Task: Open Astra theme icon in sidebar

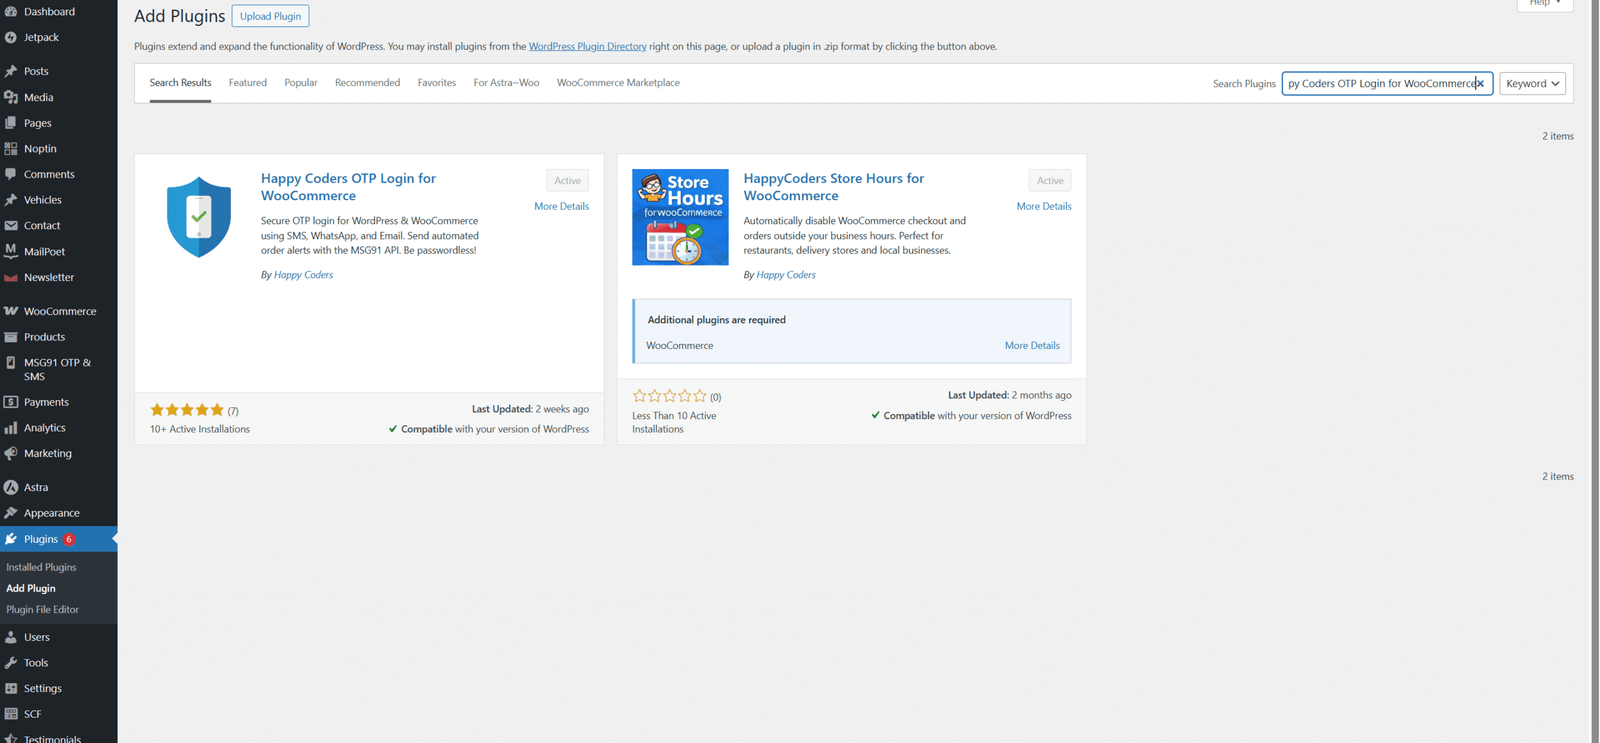Action: [x=11, y=487]
